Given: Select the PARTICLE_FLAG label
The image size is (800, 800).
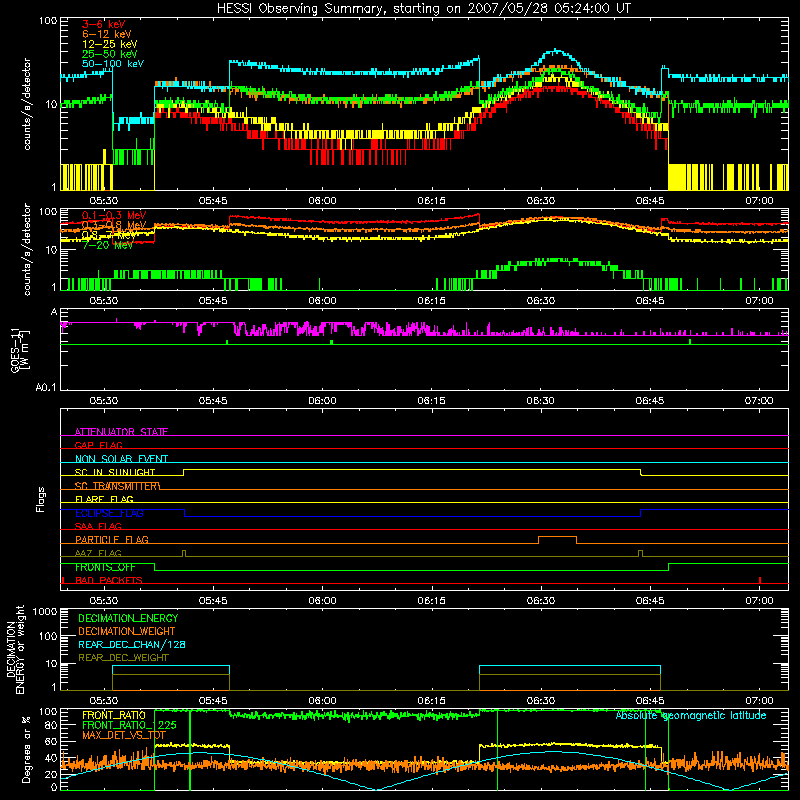Looking at the screenshot, I should click(112, 539).
